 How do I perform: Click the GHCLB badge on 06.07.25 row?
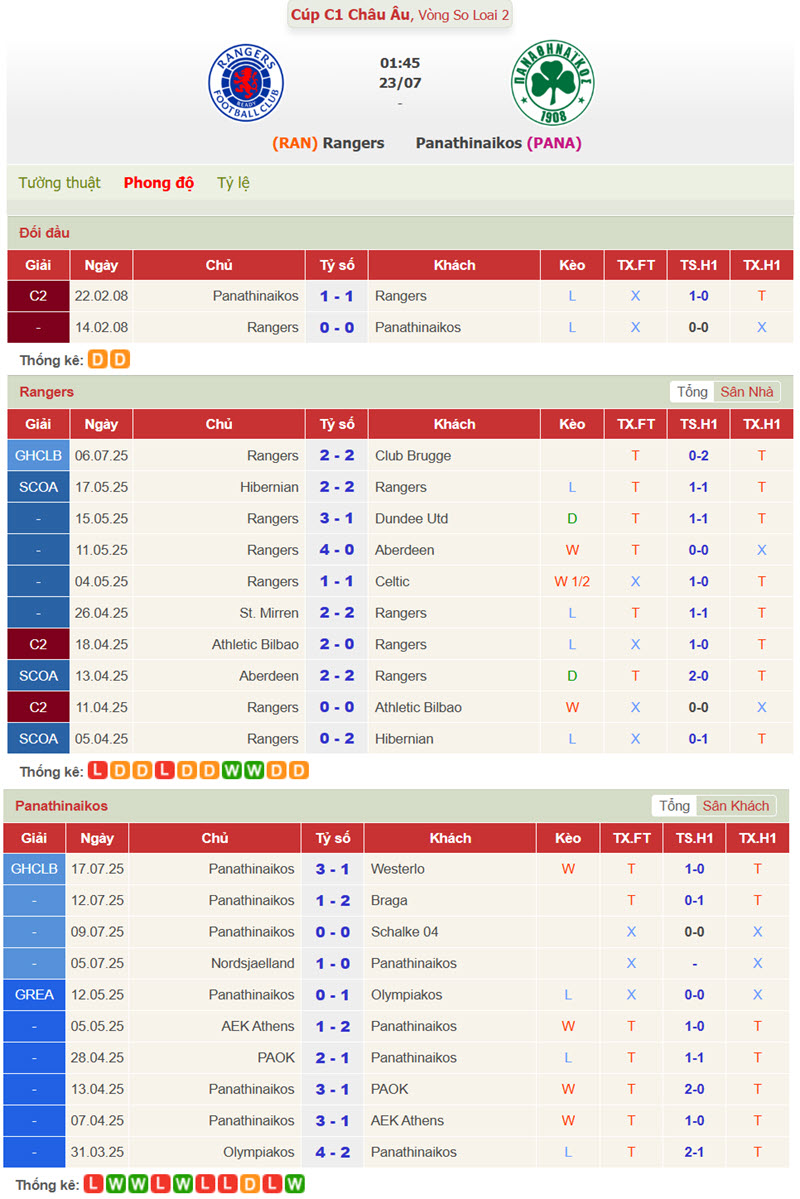pos(38,455)
